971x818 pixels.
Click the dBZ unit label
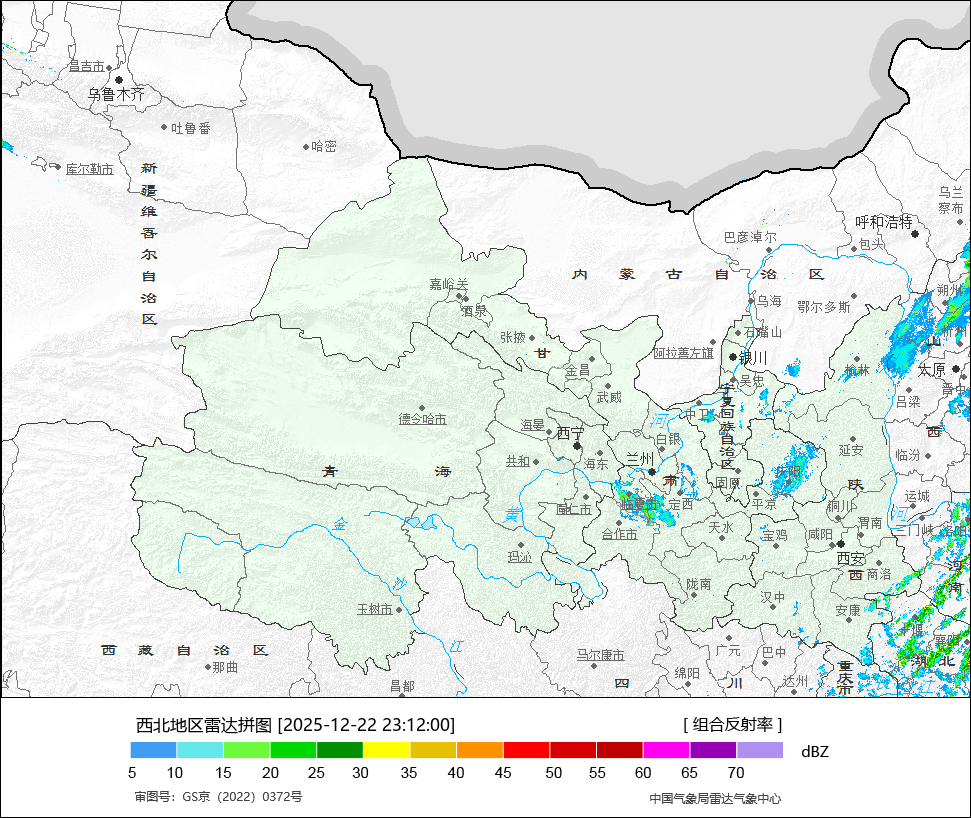tap(814, 752)
